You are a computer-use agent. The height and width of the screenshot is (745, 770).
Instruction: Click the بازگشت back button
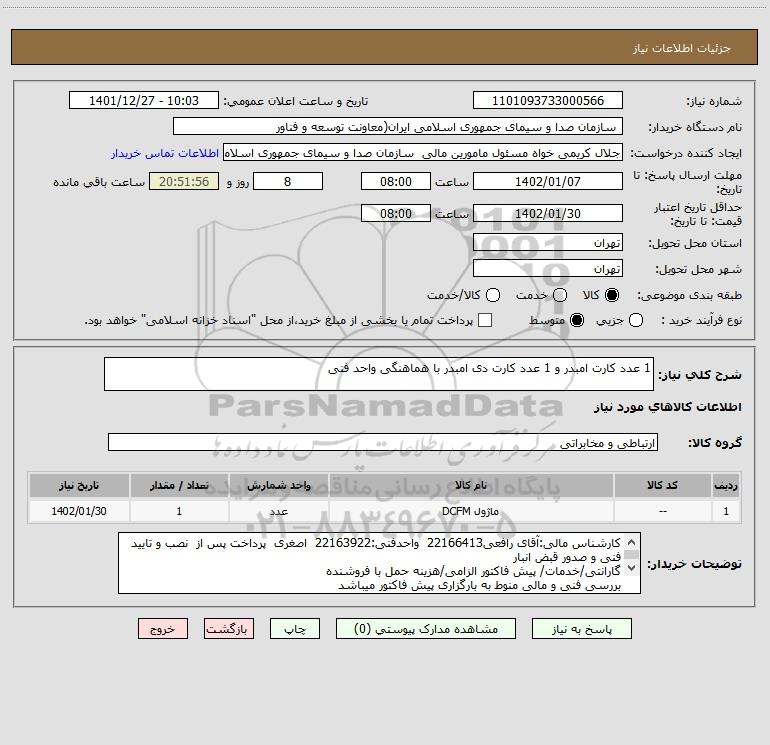(229, 629)
